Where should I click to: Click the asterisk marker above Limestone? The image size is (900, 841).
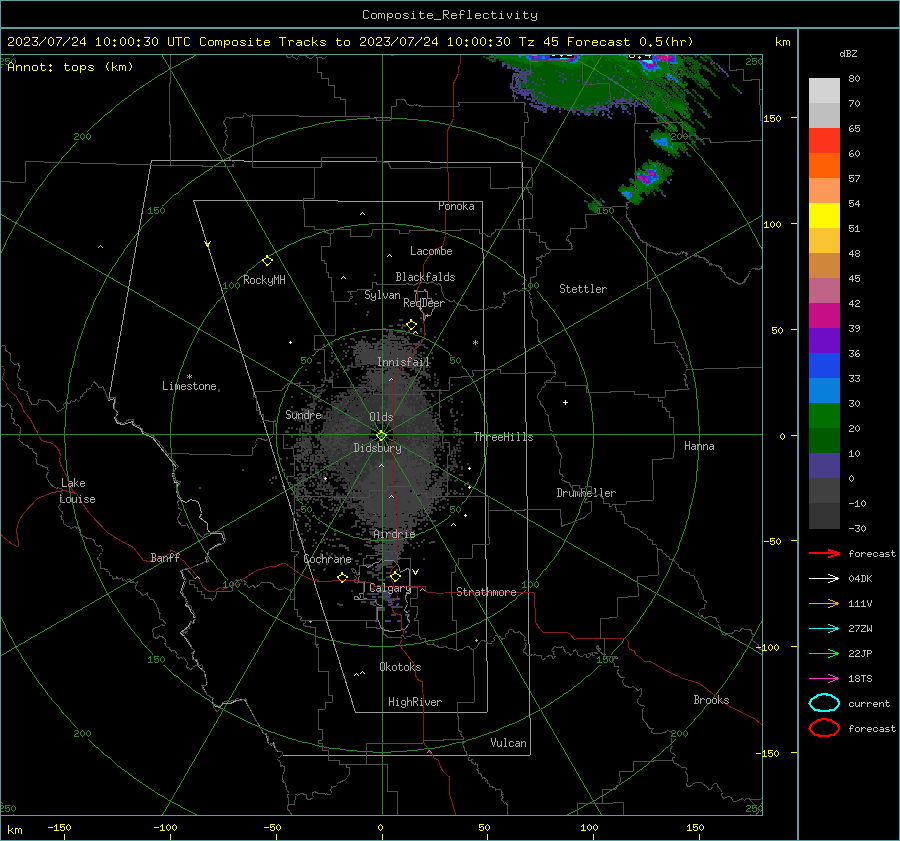[189, 377]
